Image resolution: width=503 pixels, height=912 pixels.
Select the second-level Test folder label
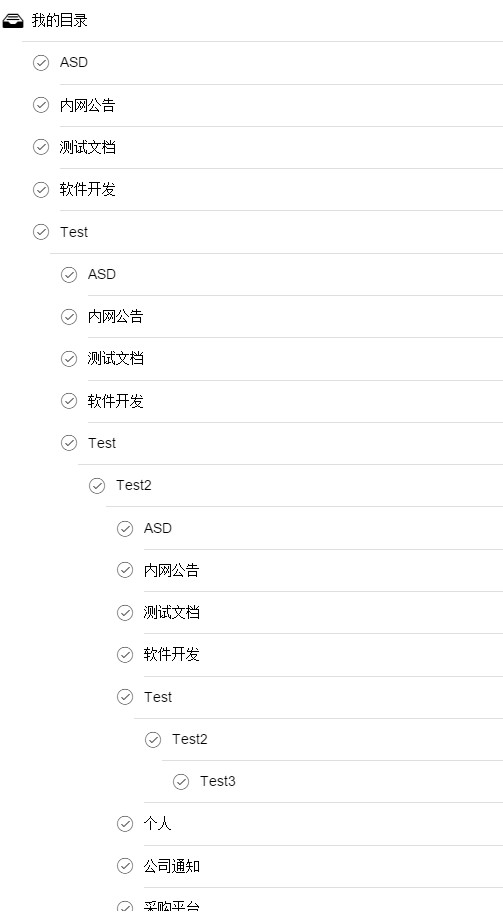pyautogui.click(x=102, y=443)
